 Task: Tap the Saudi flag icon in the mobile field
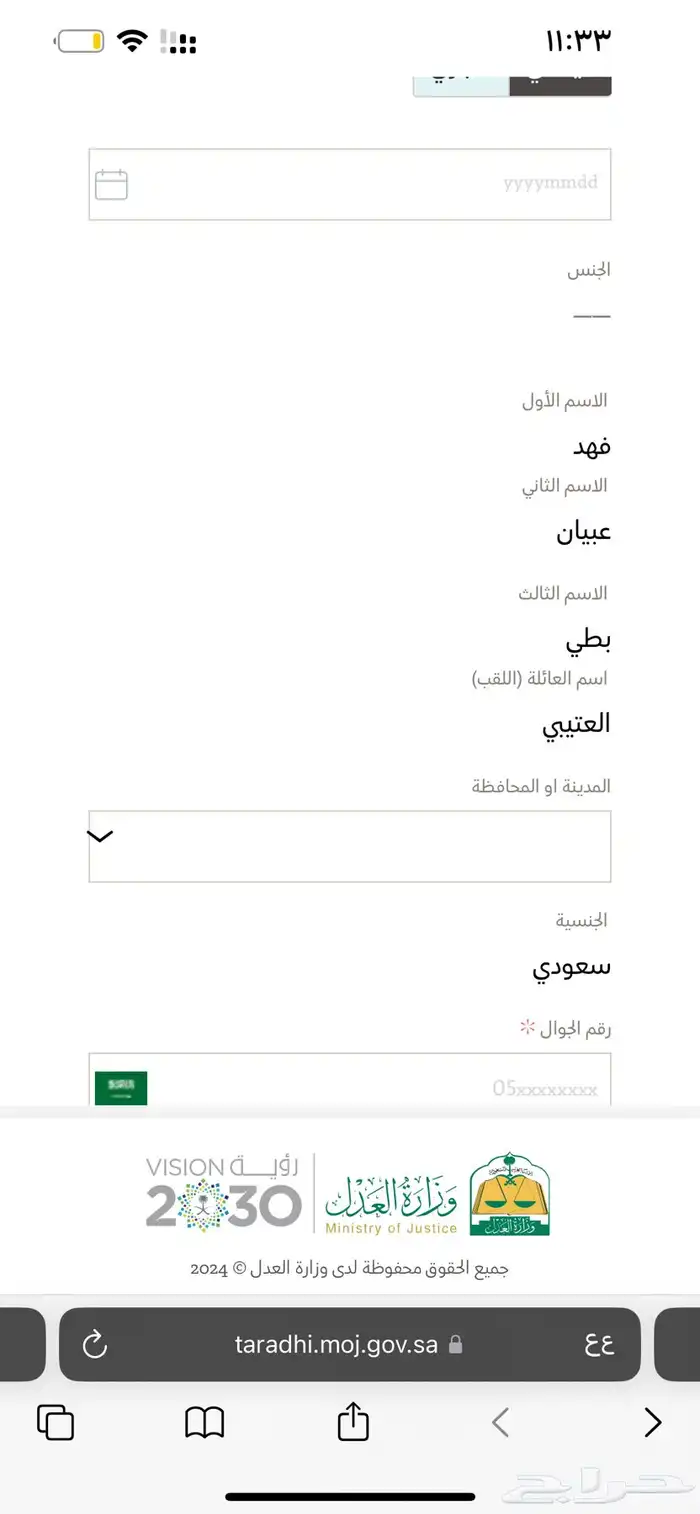click(x=120, y=1087)
